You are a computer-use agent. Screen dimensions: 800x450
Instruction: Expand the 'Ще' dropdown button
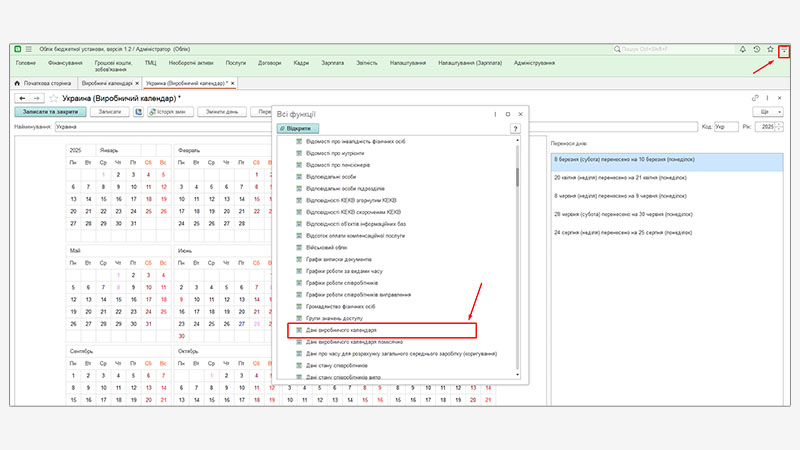[772, 112]
